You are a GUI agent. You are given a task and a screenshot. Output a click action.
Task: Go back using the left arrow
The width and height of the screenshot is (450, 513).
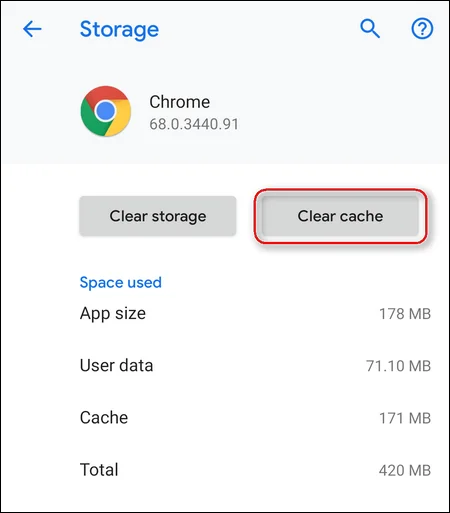[32, 29]
